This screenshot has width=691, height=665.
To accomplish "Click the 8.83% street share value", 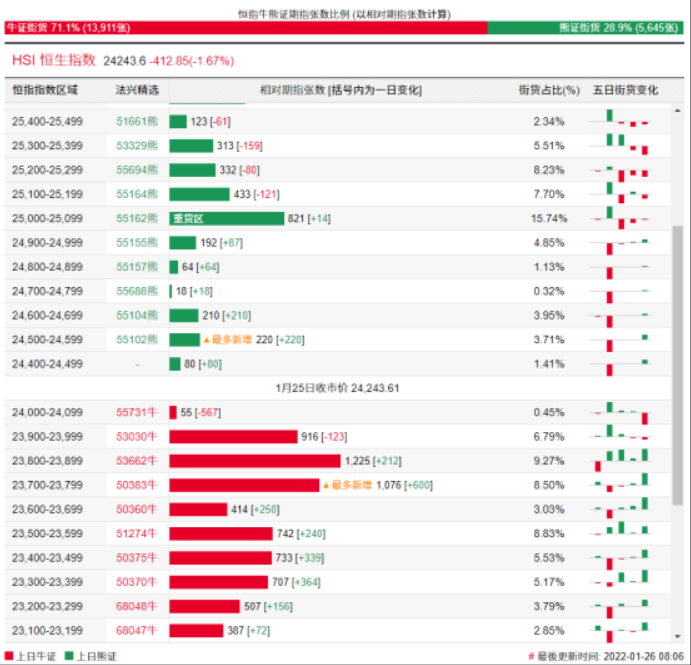I will click(549, 534).
